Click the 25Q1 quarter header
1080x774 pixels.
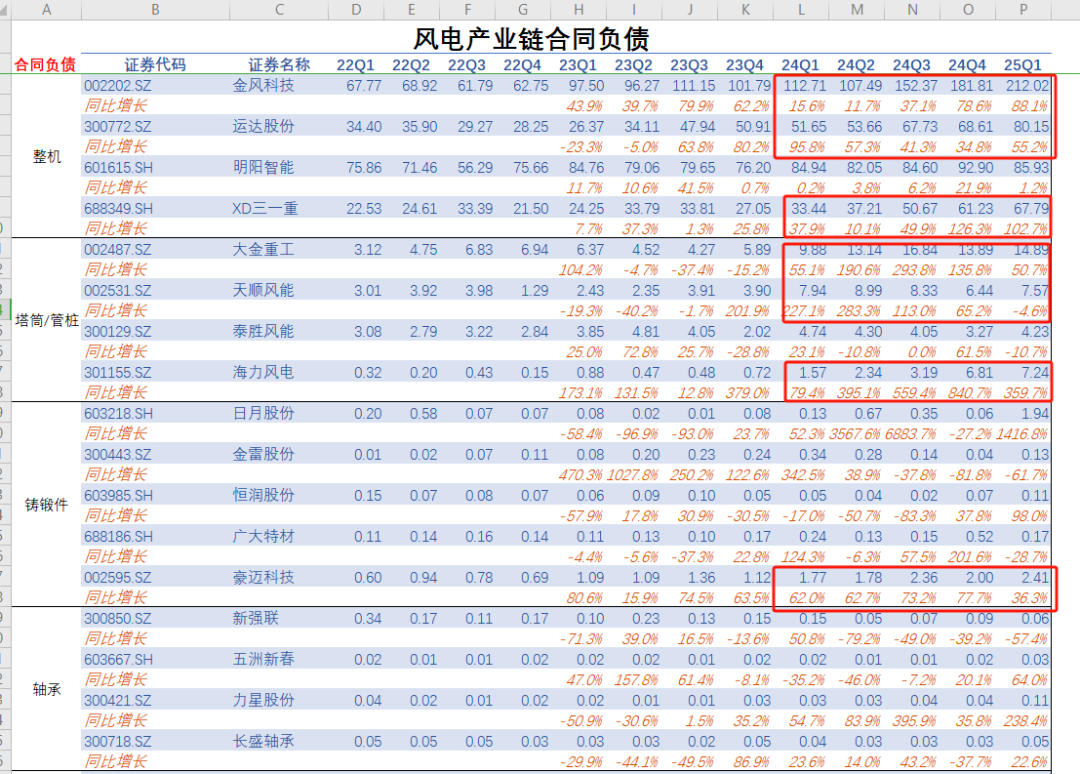click(x=1023, y=65)
